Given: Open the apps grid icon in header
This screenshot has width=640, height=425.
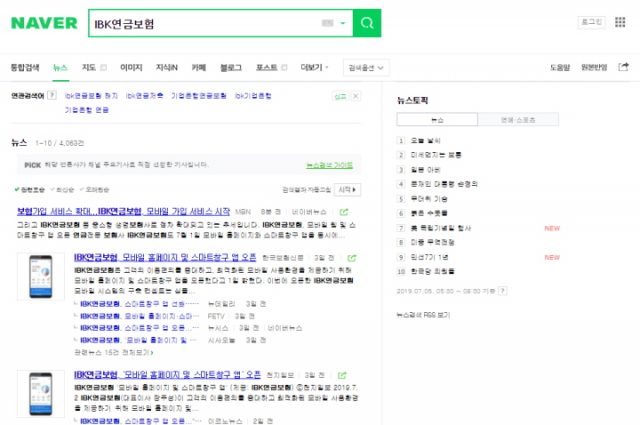Looking at the screenshot, I should (x=620, y=22).
